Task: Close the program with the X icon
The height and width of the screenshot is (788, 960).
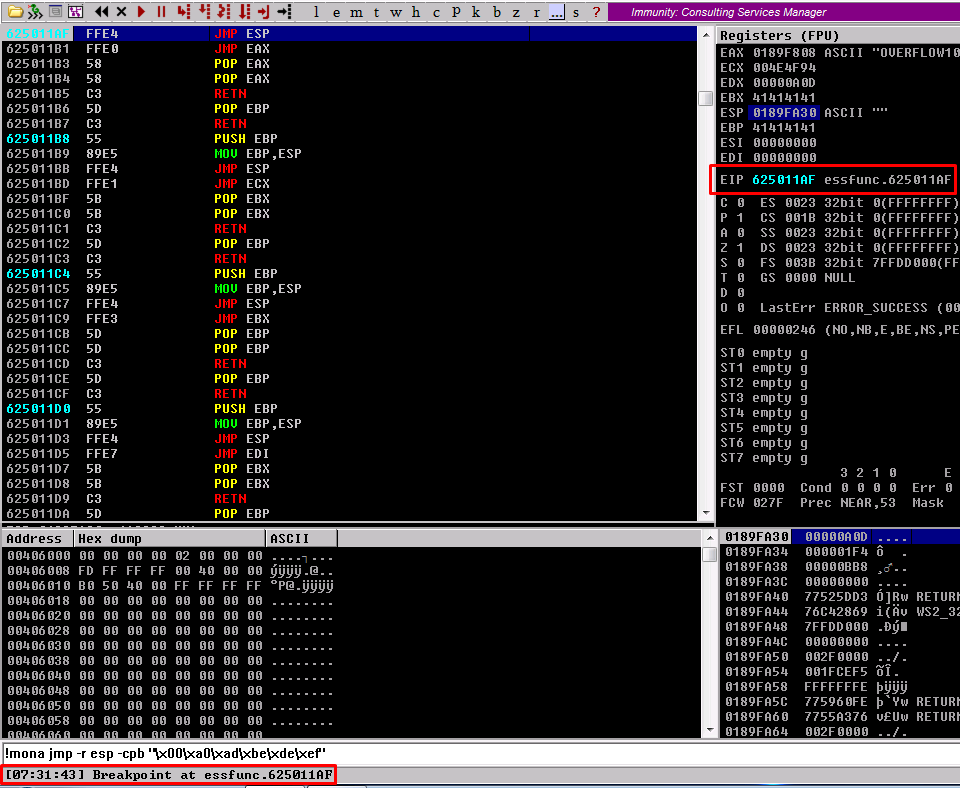Action: coord(121,11)
